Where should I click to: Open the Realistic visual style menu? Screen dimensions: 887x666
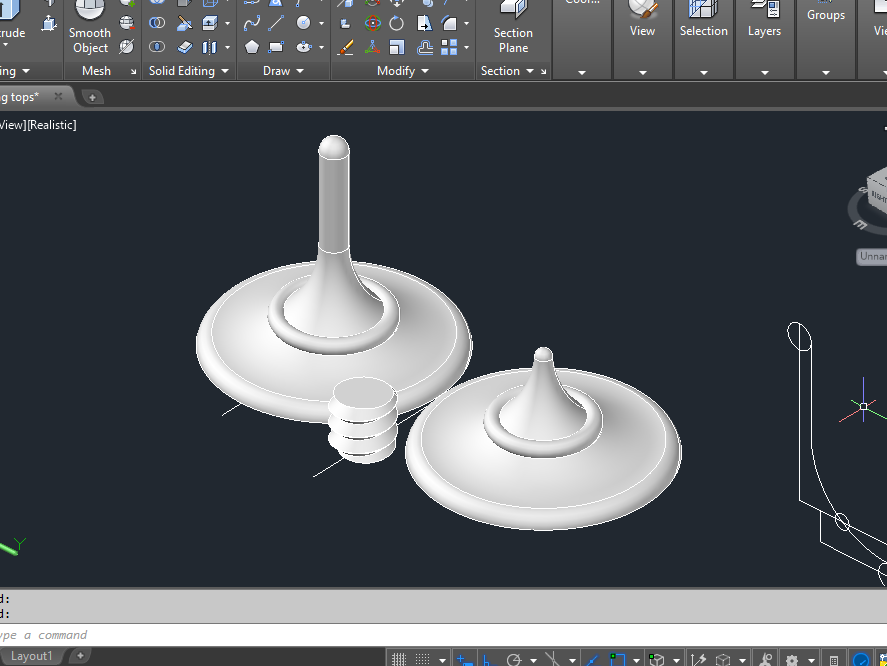click(x=52, y=125)
